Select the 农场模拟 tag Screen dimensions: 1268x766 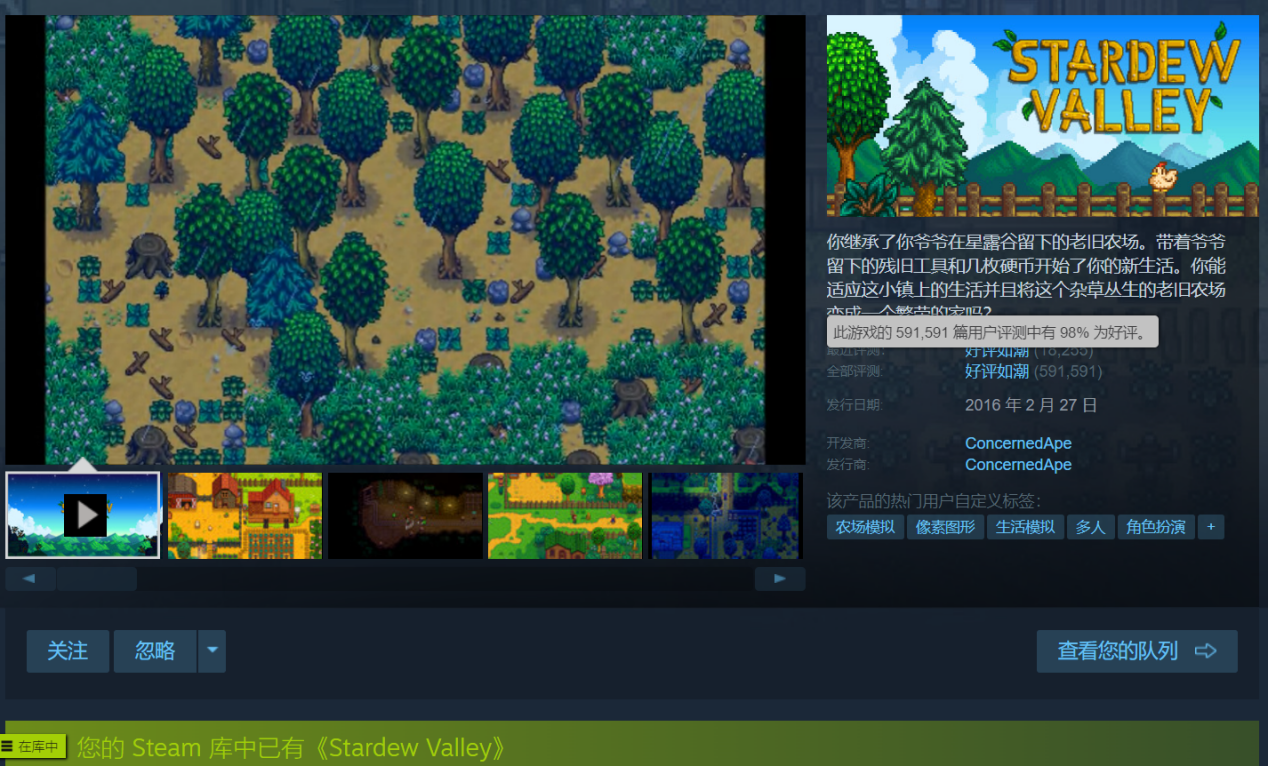(865, 527)
